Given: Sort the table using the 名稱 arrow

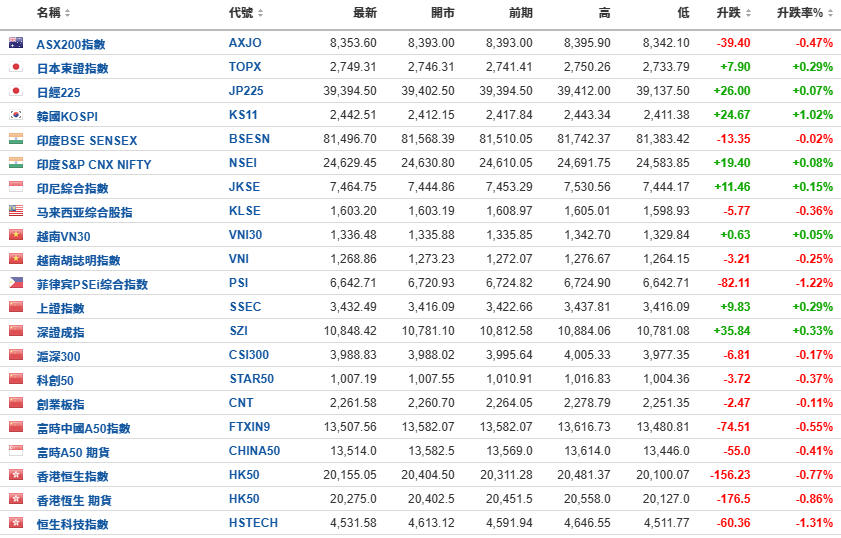Looking at the screenshot, I should pyautogui.click(x=66, y=13).
